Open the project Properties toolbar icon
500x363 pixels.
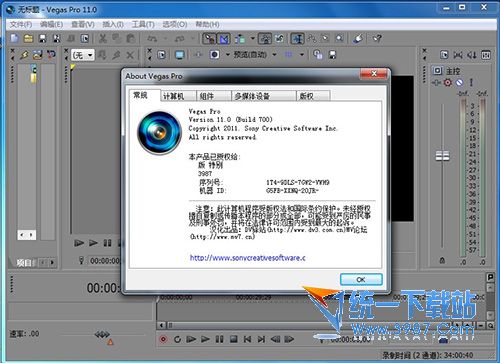tap(85, 38)
